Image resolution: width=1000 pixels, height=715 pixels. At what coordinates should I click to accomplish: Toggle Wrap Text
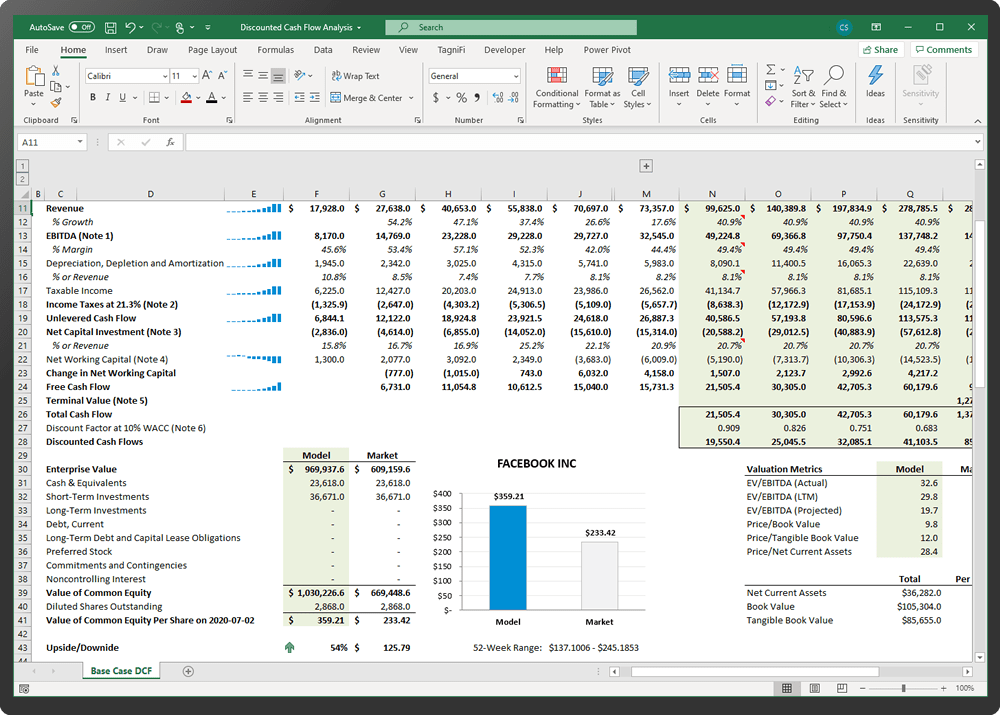pyautogui.click(x=355, y=76)
